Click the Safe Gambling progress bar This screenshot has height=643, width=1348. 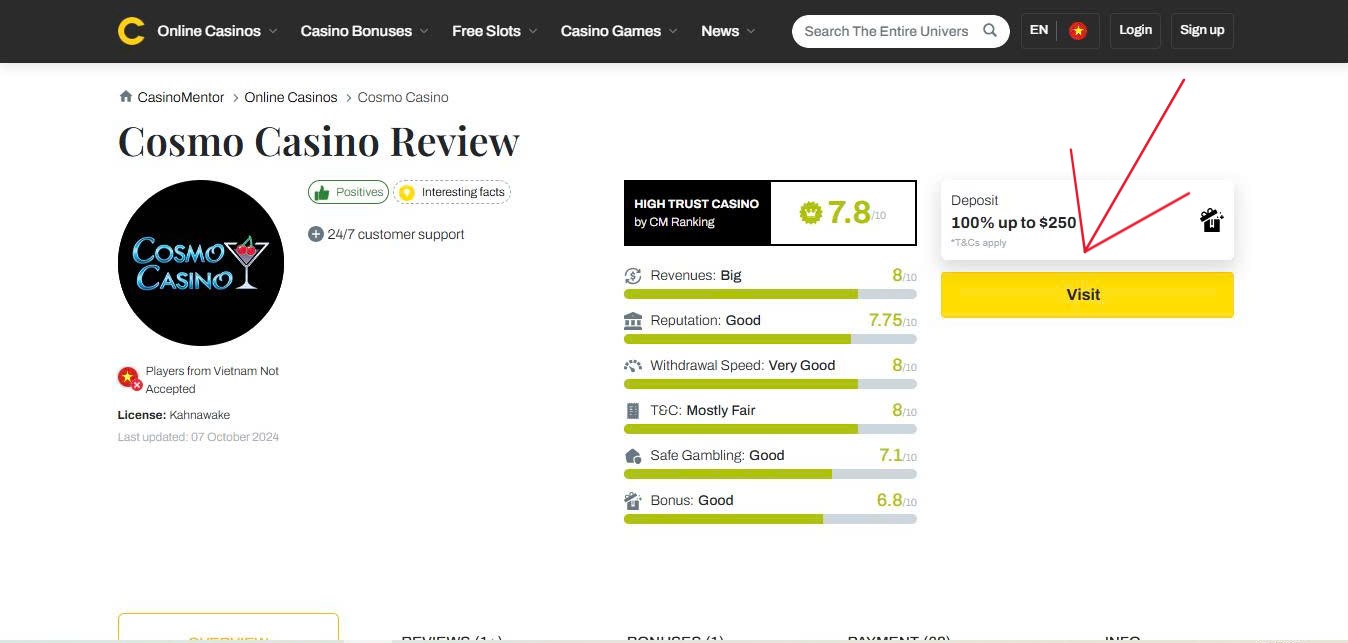pyautogui.click(x=770, y=474)
